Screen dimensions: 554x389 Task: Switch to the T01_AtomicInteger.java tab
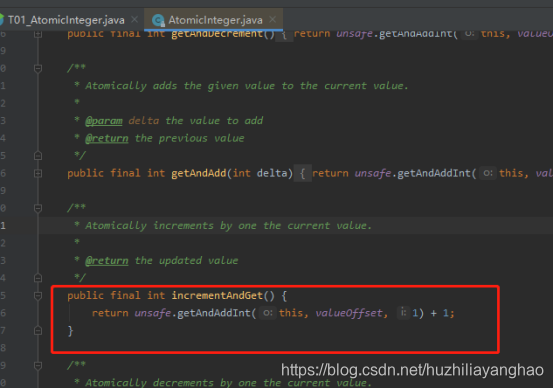pyautogui.click(x=66, y=20)
